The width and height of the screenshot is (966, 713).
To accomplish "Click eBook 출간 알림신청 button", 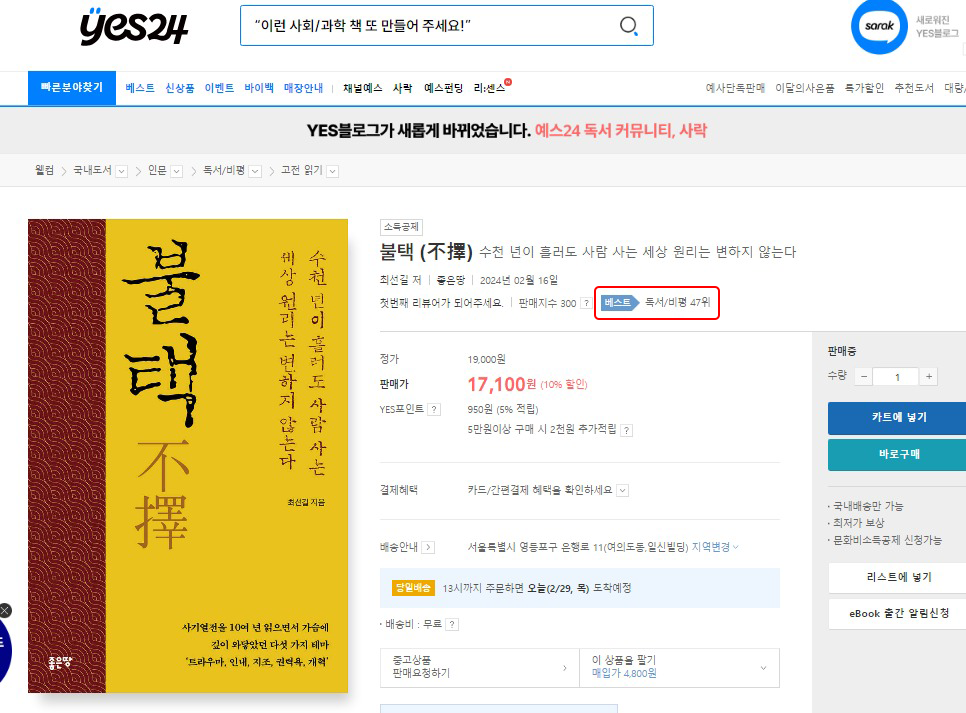I will [x=897, y=614].
